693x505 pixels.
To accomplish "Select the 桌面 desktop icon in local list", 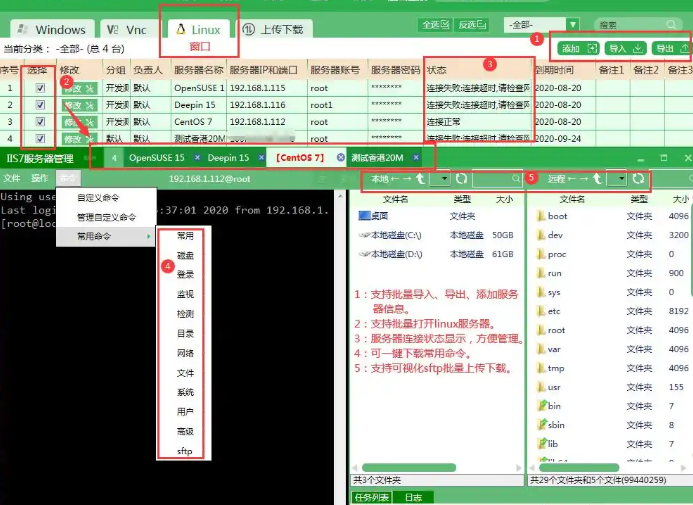I will (x=365, y=216).
